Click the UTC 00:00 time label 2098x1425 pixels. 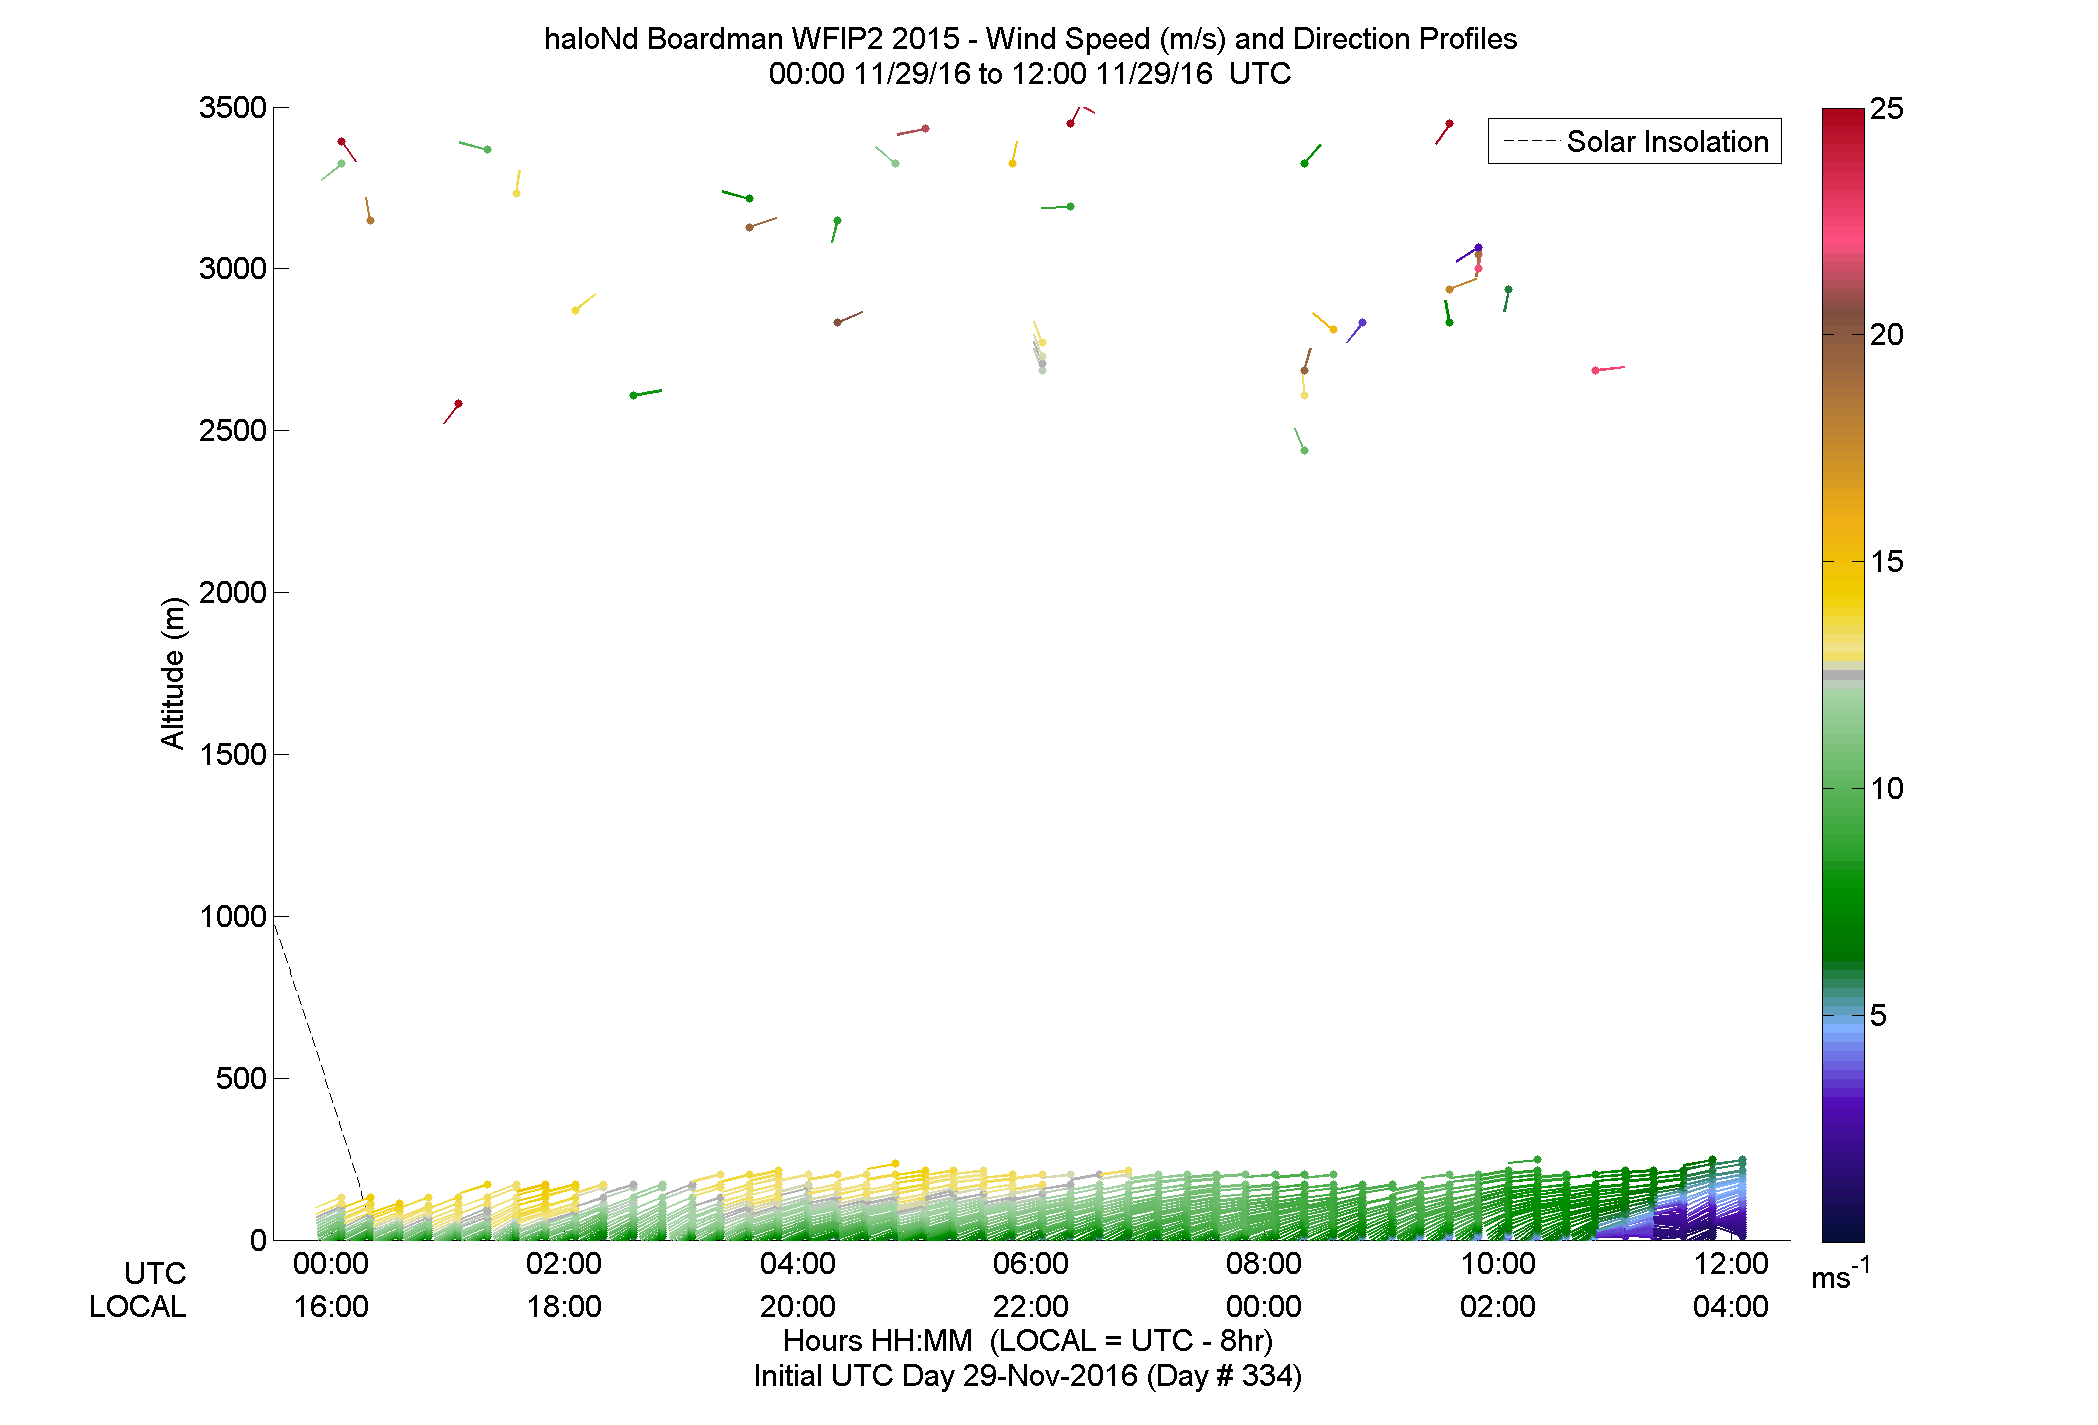point(331,1264)
